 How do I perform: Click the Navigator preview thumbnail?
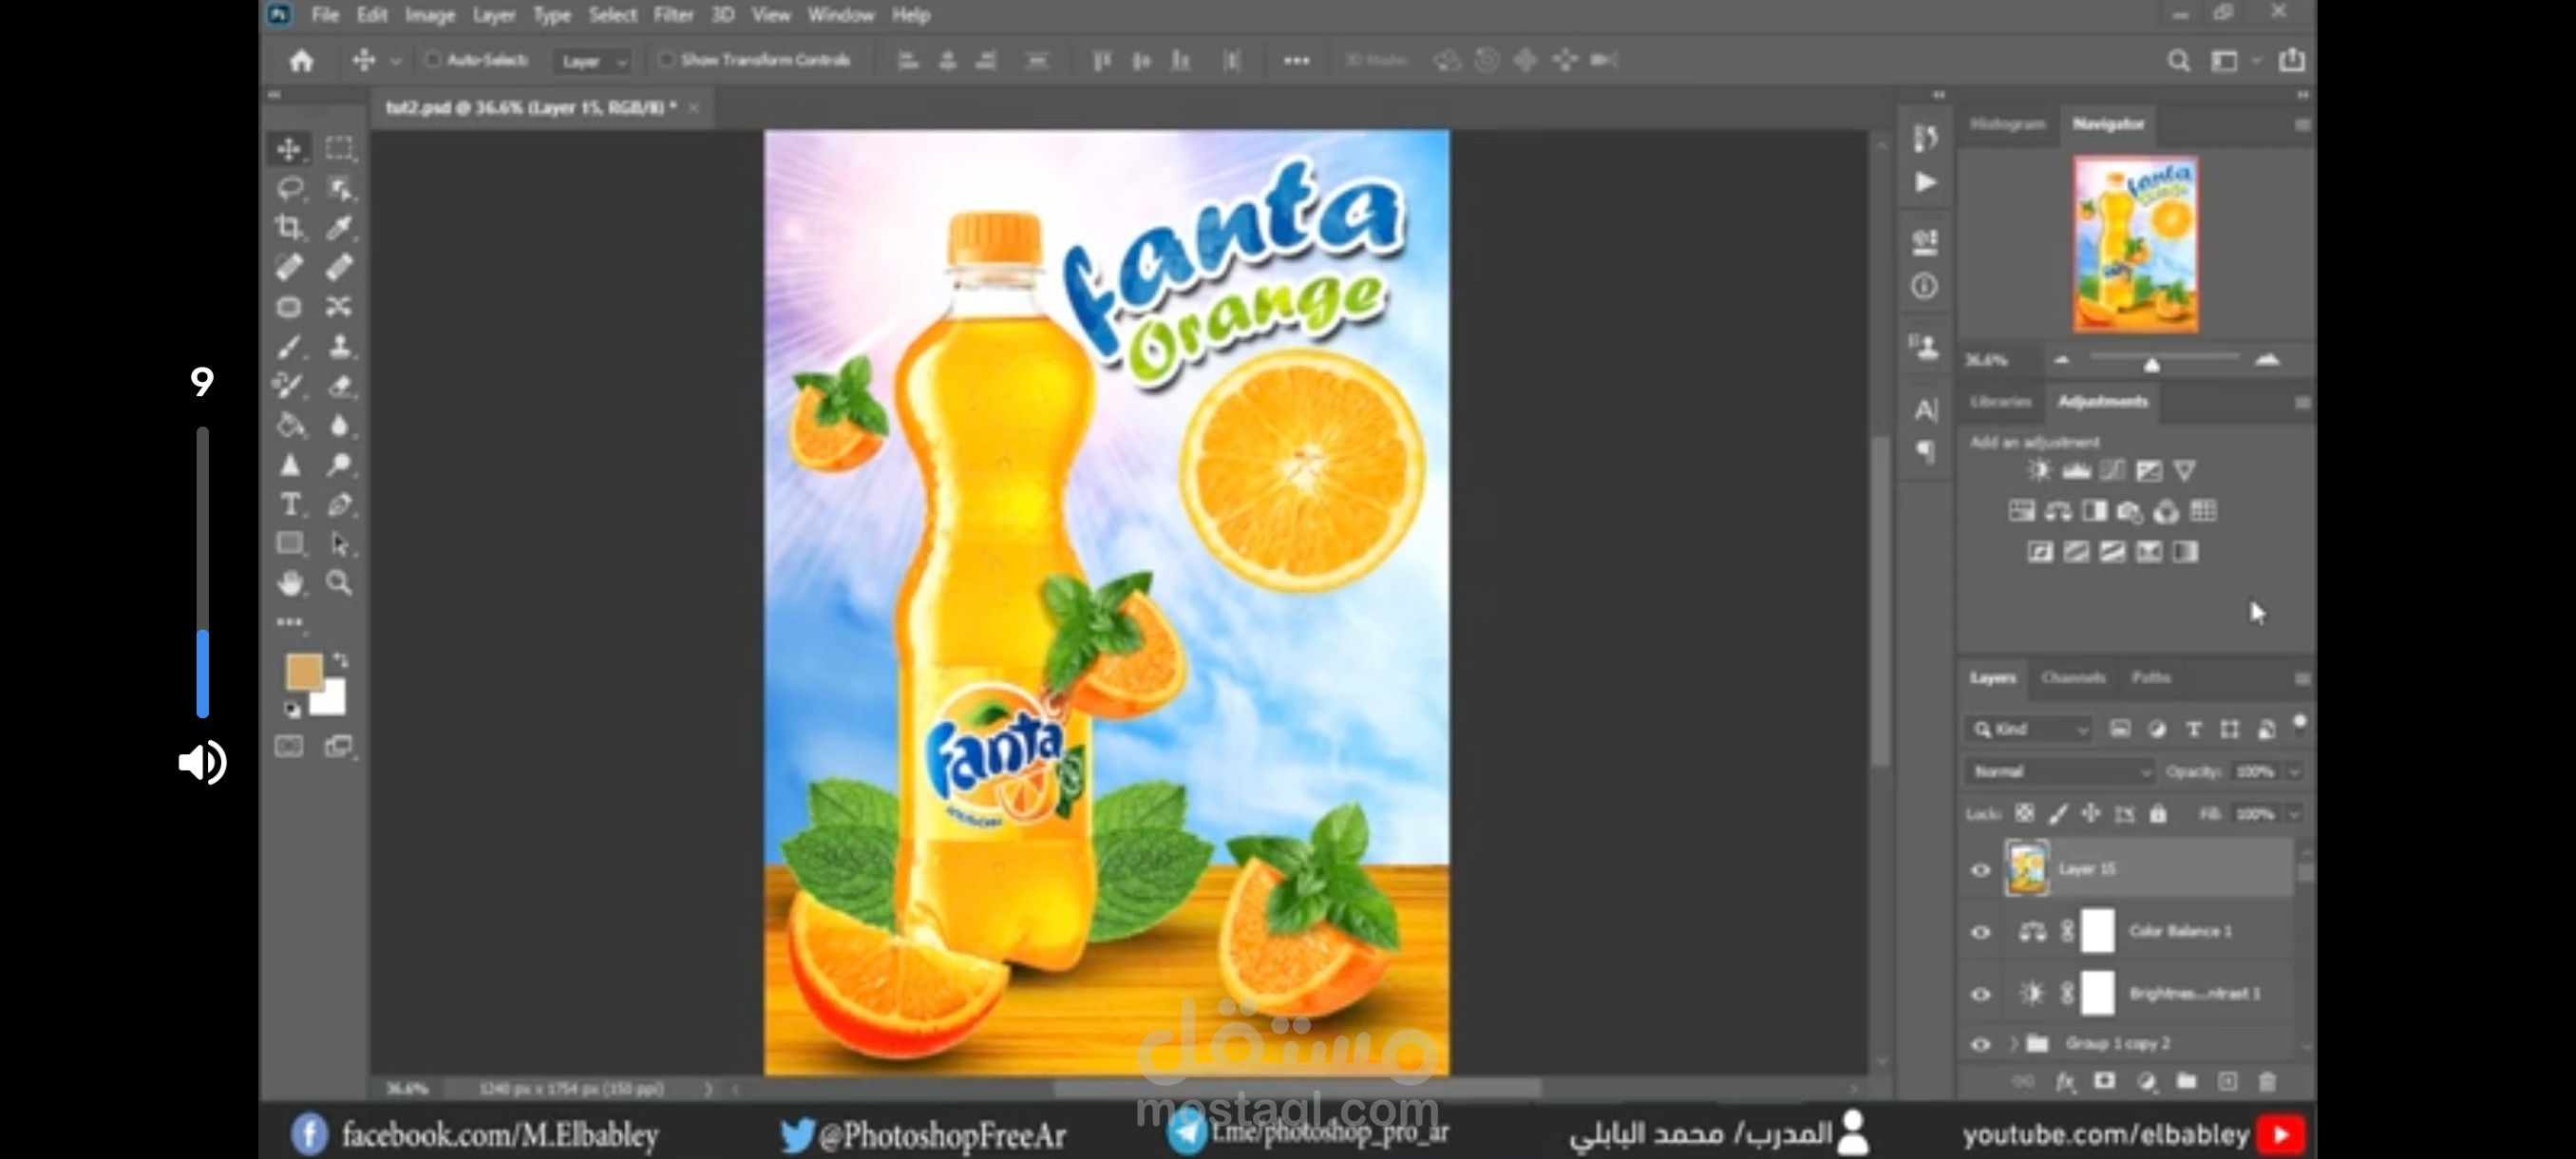(x=2136, y=244)
